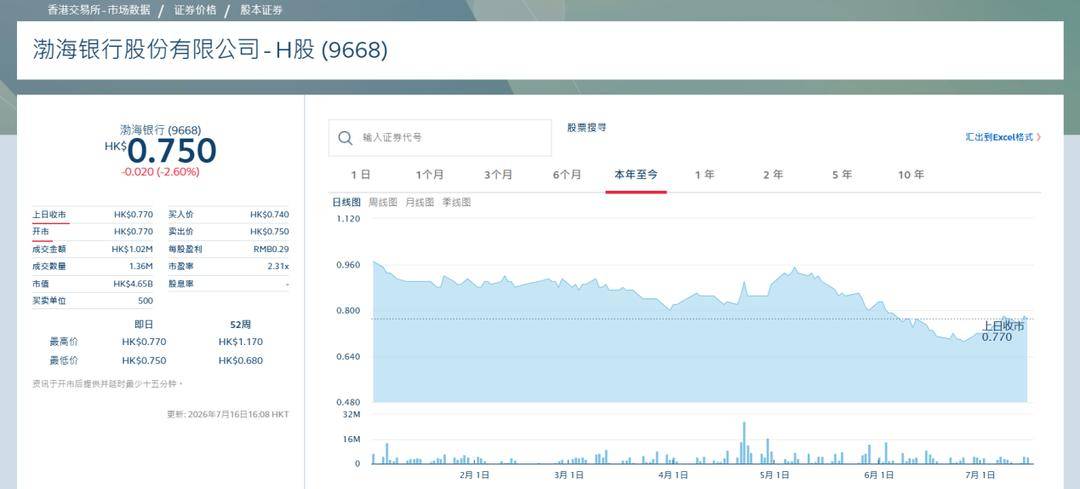
Task: Click the -0.020 (-2.60%) change value
Action: 160,172
